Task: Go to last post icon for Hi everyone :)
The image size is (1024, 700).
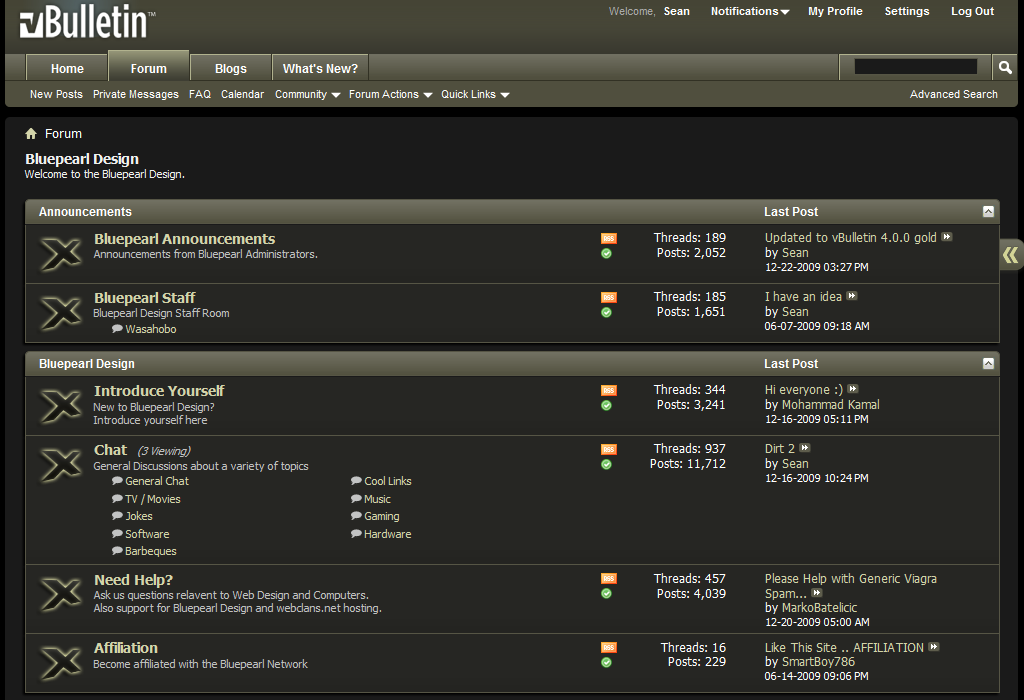Action: 853,389
